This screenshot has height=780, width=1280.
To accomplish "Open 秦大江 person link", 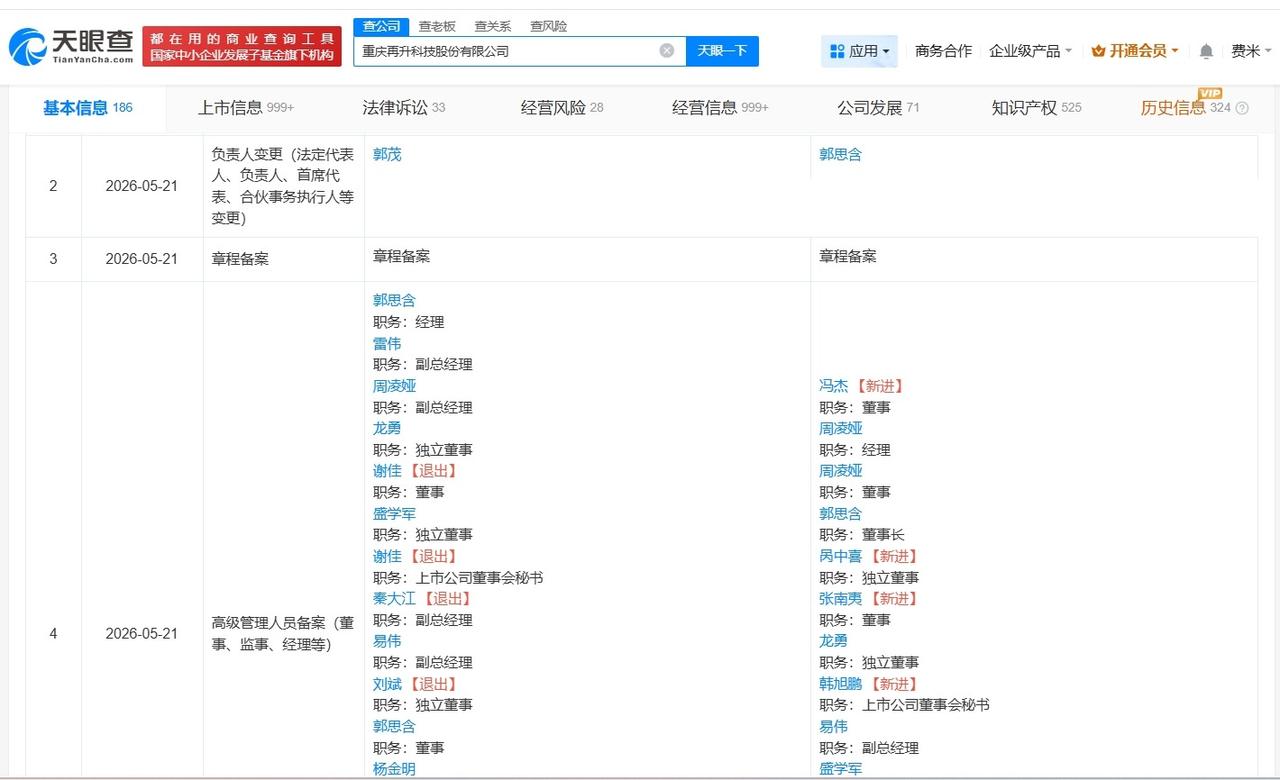I will coord(394,599).
